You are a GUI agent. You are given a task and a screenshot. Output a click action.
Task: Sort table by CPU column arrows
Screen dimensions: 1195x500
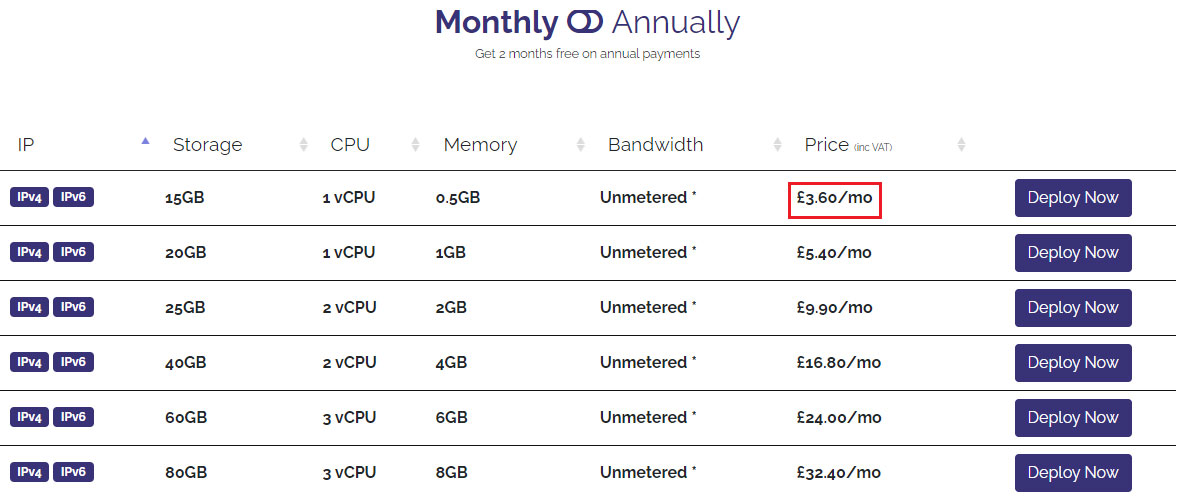click(415, 144)
